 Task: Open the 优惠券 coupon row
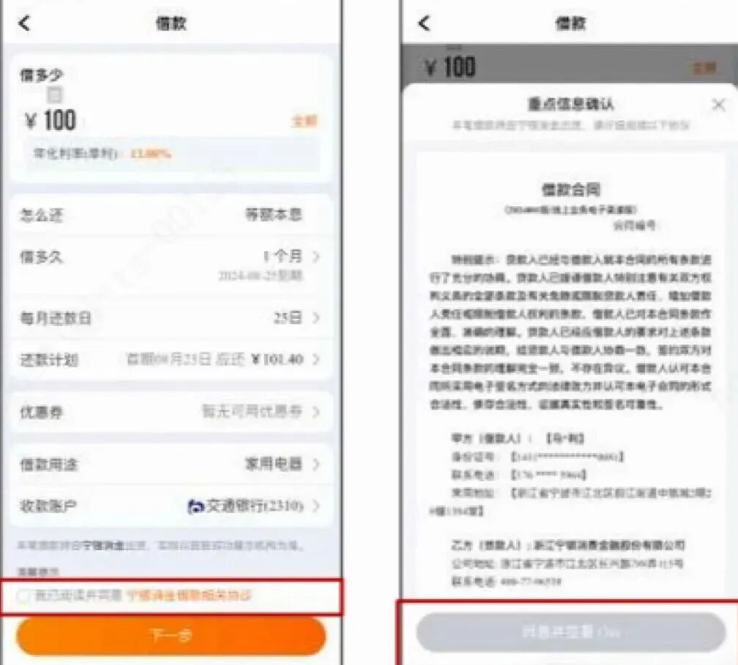[170, 412]
